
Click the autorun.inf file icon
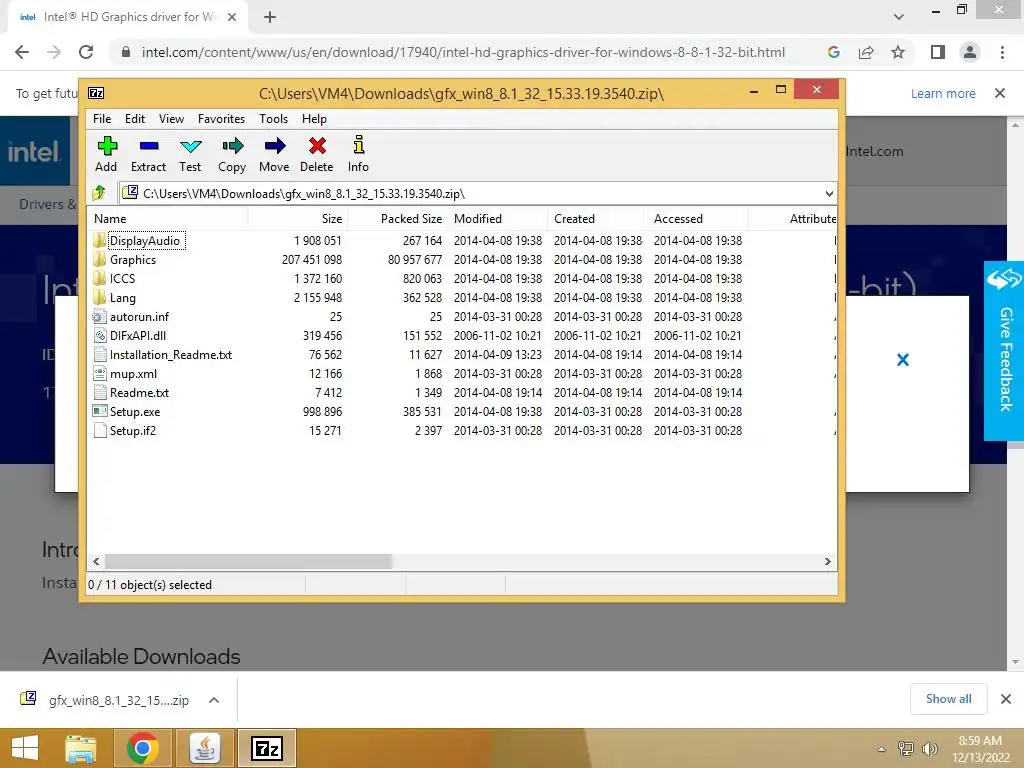pyautogui.click(x=99, y=317)
